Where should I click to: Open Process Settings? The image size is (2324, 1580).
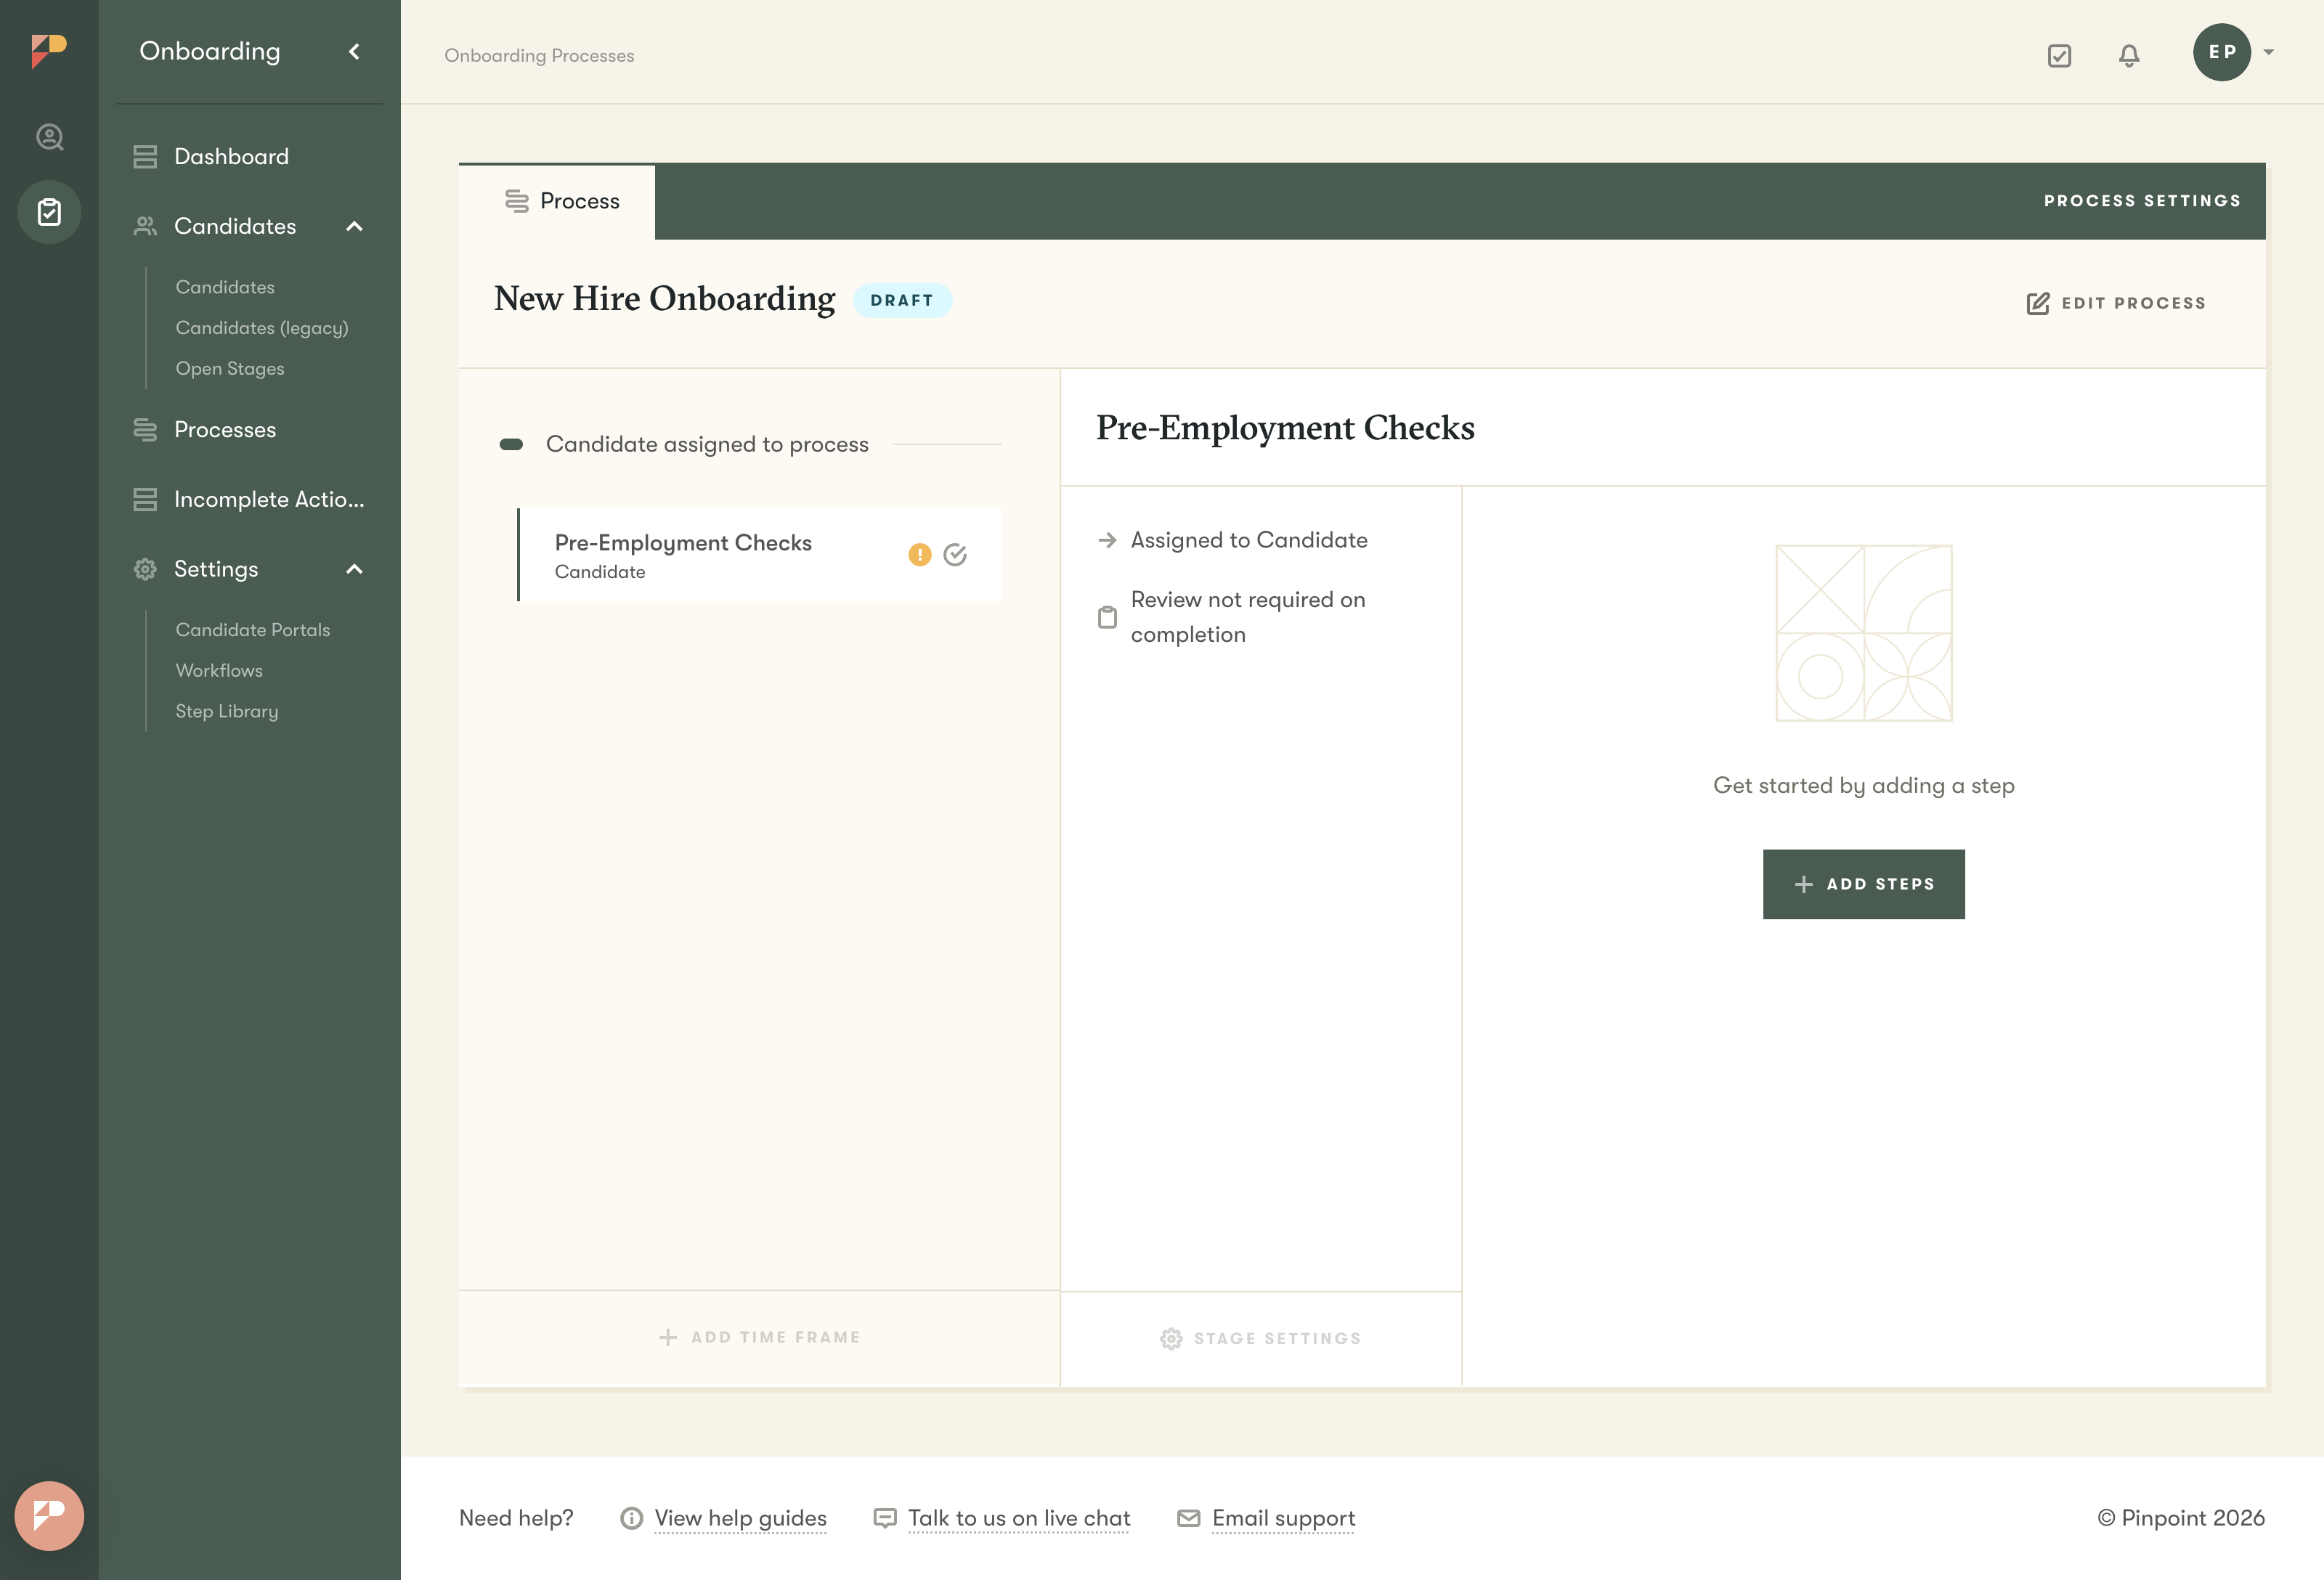2141,201
